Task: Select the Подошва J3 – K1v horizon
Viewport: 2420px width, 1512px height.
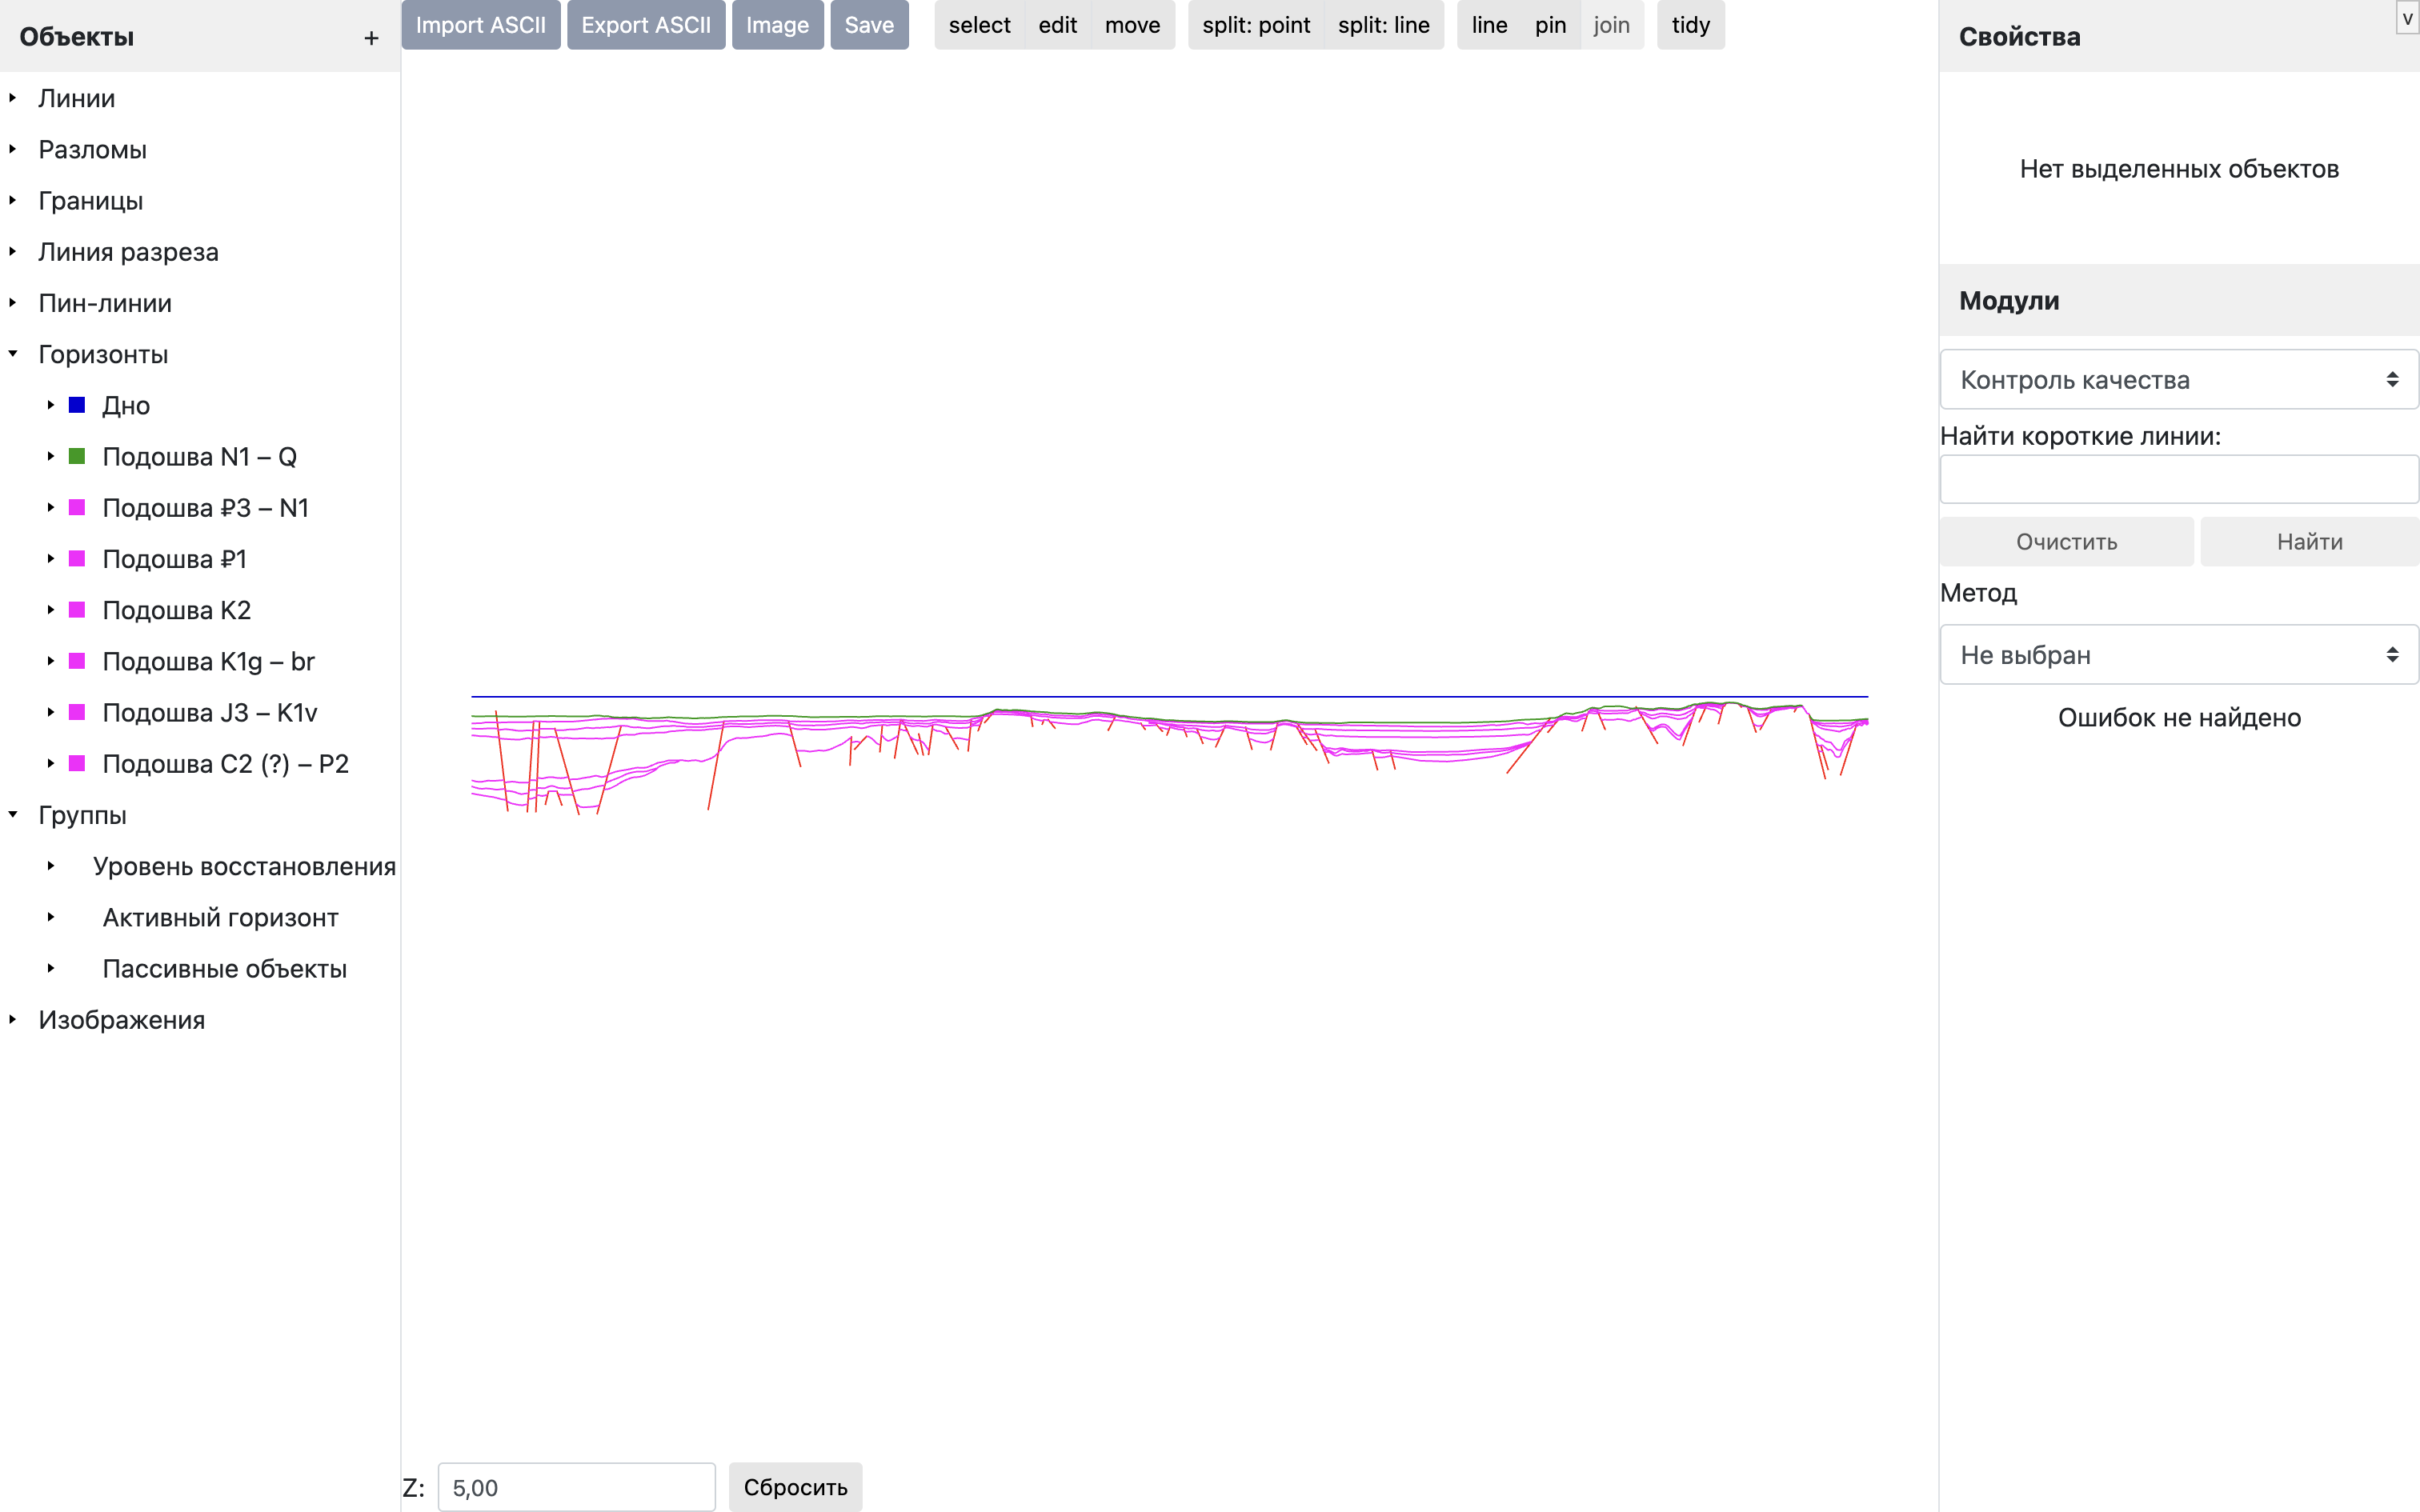Action: click(210, 712)
